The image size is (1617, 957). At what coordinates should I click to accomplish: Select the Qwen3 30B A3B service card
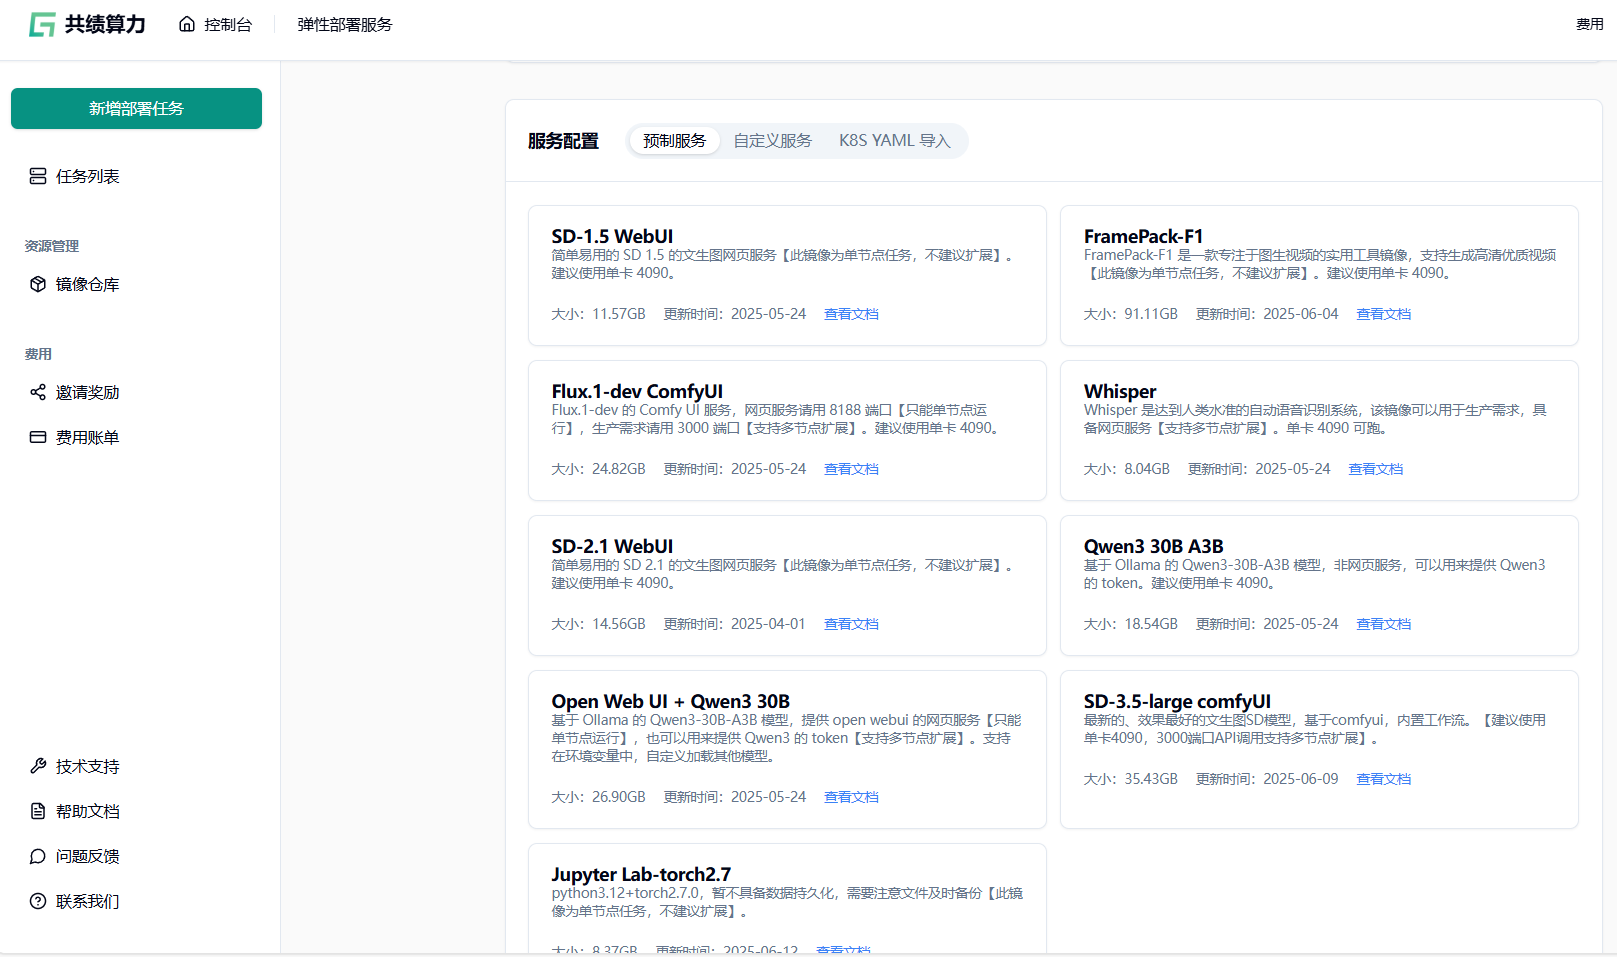point(1319,585)
